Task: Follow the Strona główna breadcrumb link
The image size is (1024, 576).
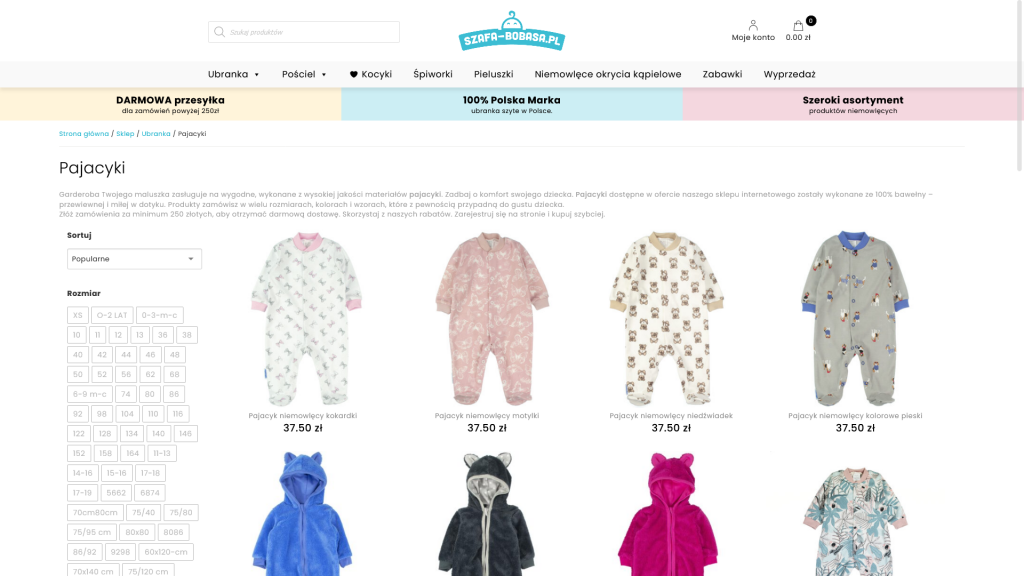Action: [84, 134]
